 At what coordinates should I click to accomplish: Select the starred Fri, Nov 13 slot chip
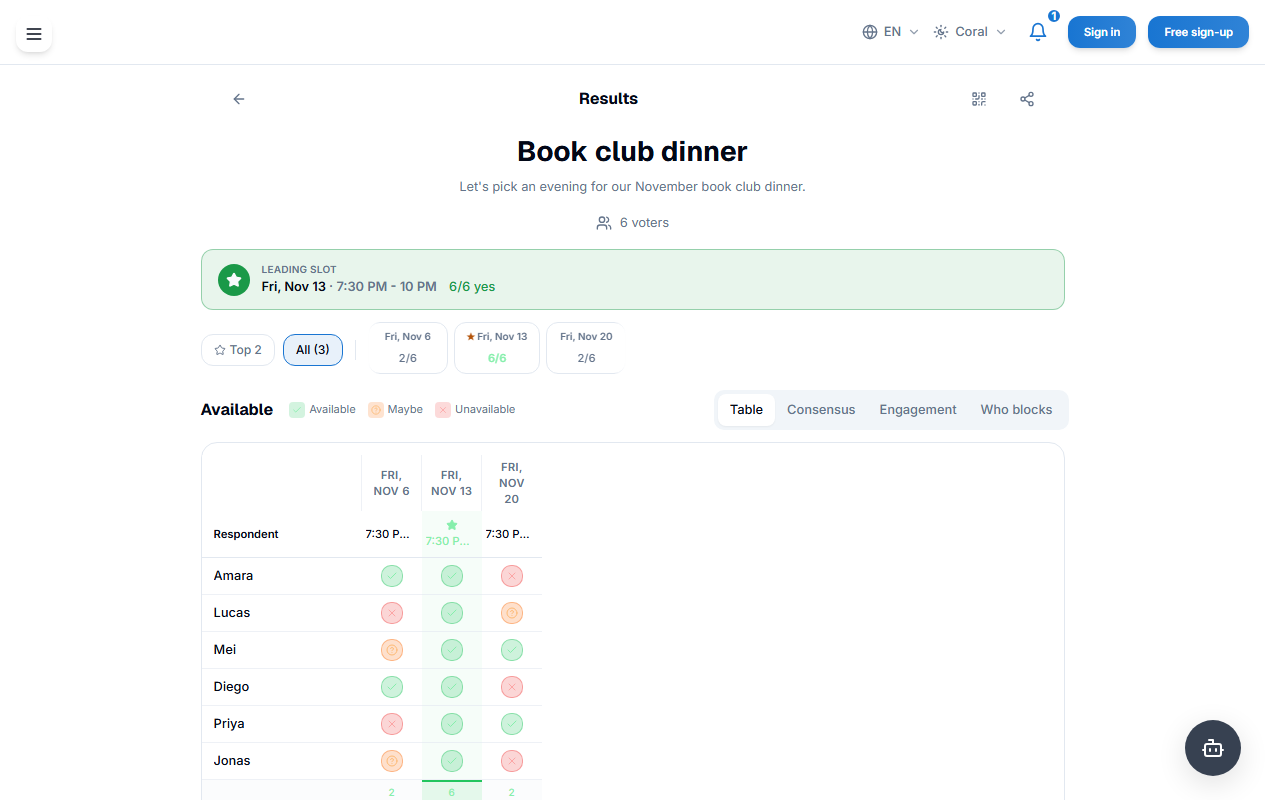tap(497, 348)
